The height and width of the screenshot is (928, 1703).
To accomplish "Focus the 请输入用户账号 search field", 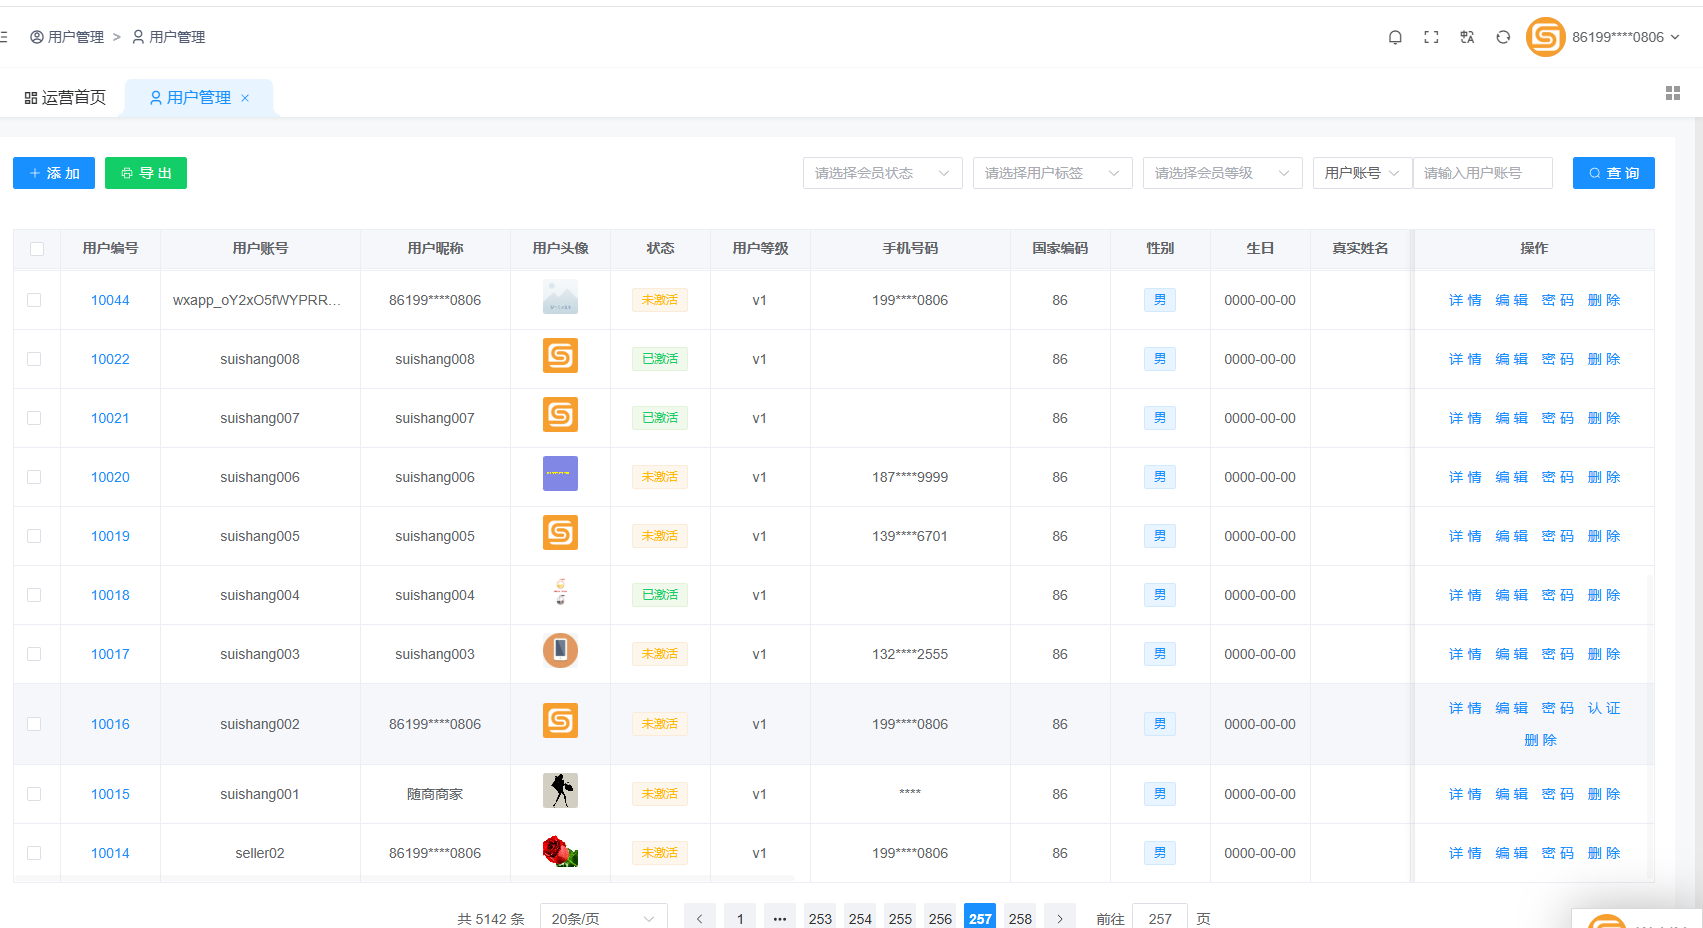I will [1482, 173].
